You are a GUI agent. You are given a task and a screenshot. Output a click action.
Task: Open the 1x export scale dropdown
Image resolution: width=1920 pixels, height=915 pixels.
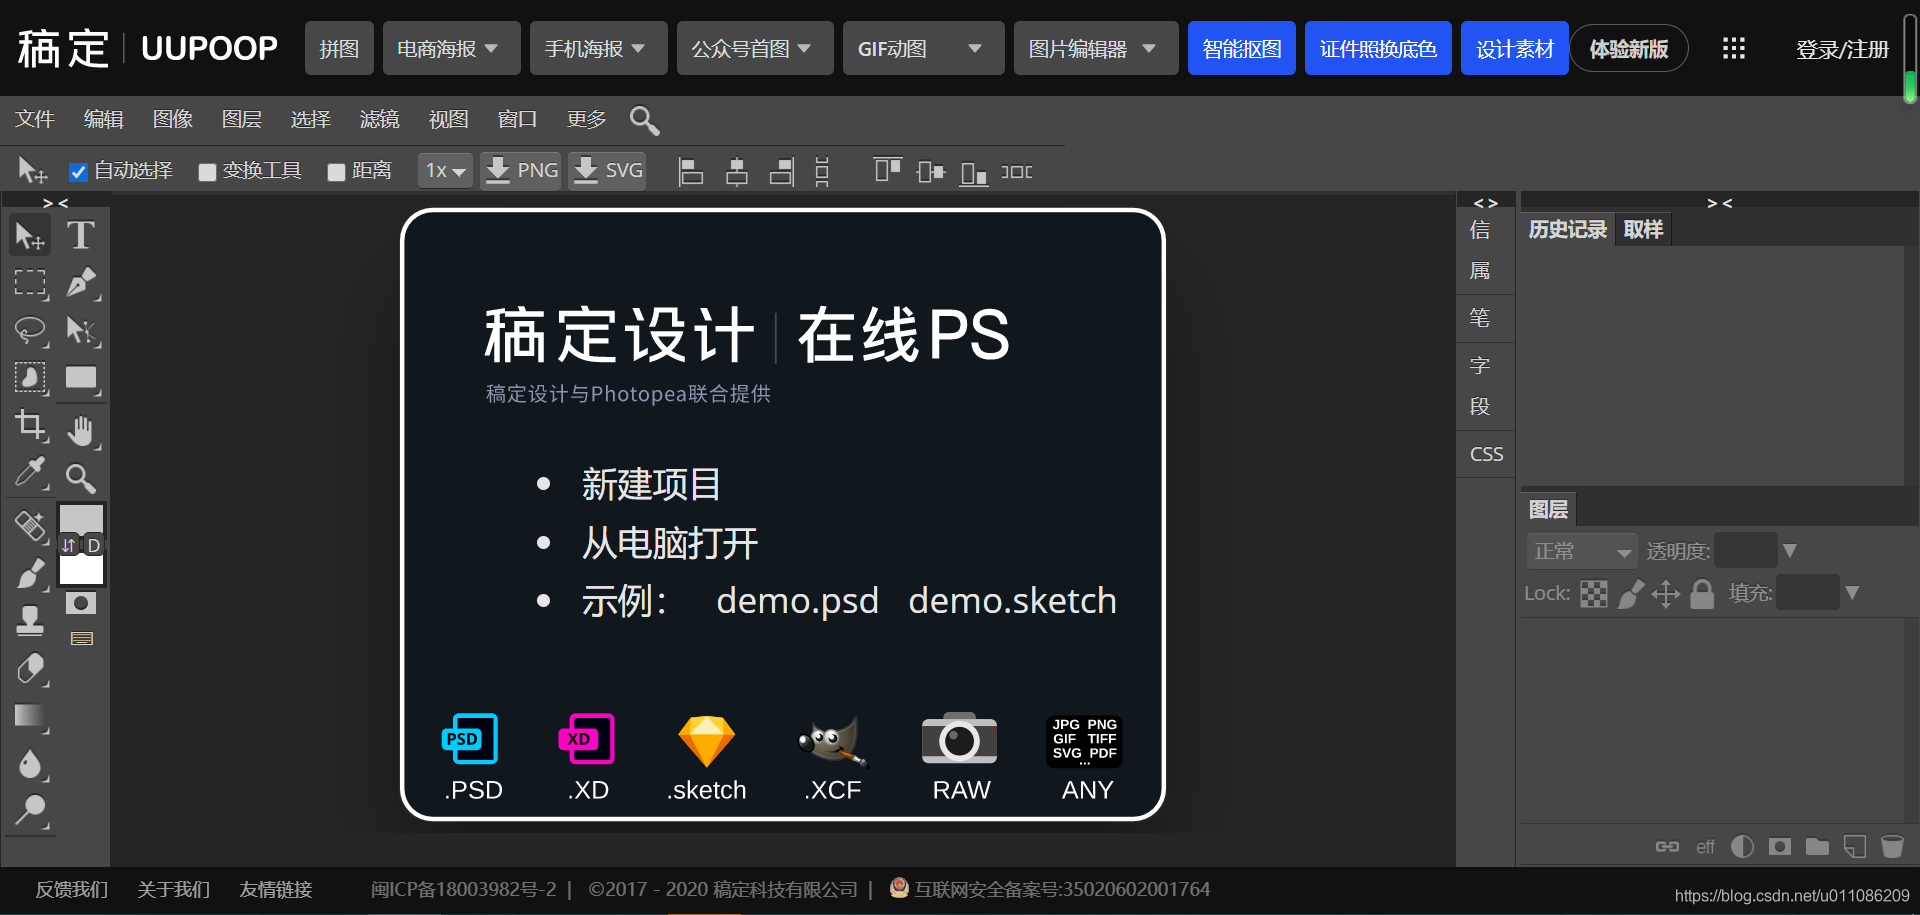point(445,171)
